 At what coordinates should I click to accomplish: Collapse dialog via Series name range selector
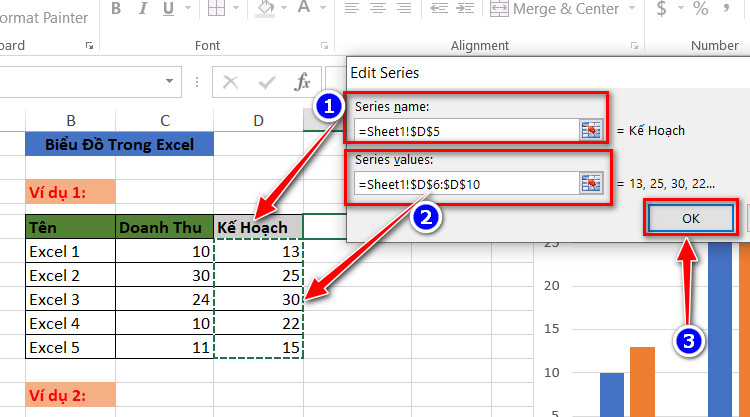(591, 130)
